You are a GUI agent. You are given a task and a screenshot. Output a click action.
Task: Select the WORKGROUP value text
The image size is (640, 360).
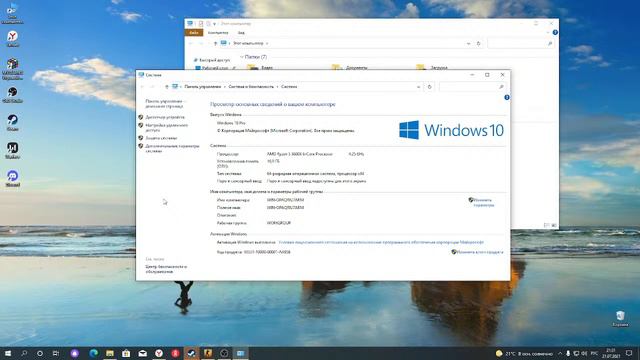(279, 223)
